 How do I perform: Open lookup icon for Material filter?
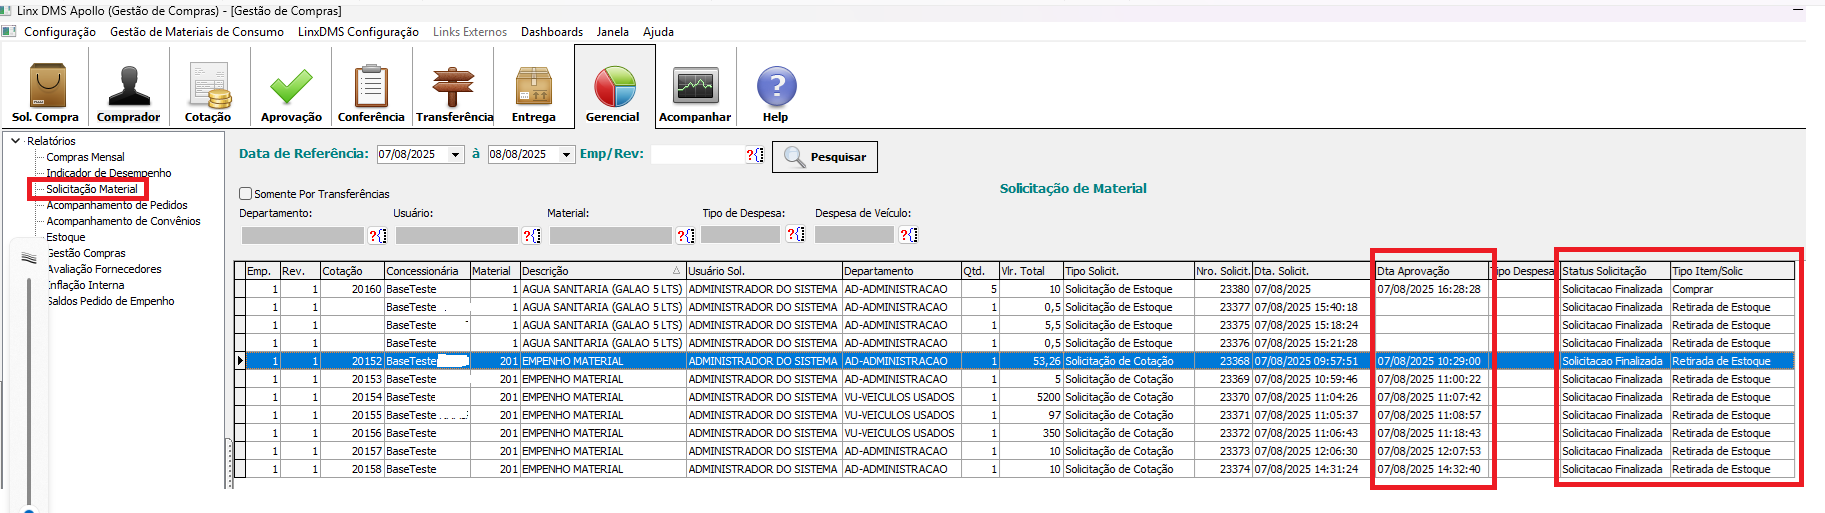(685, 235)
